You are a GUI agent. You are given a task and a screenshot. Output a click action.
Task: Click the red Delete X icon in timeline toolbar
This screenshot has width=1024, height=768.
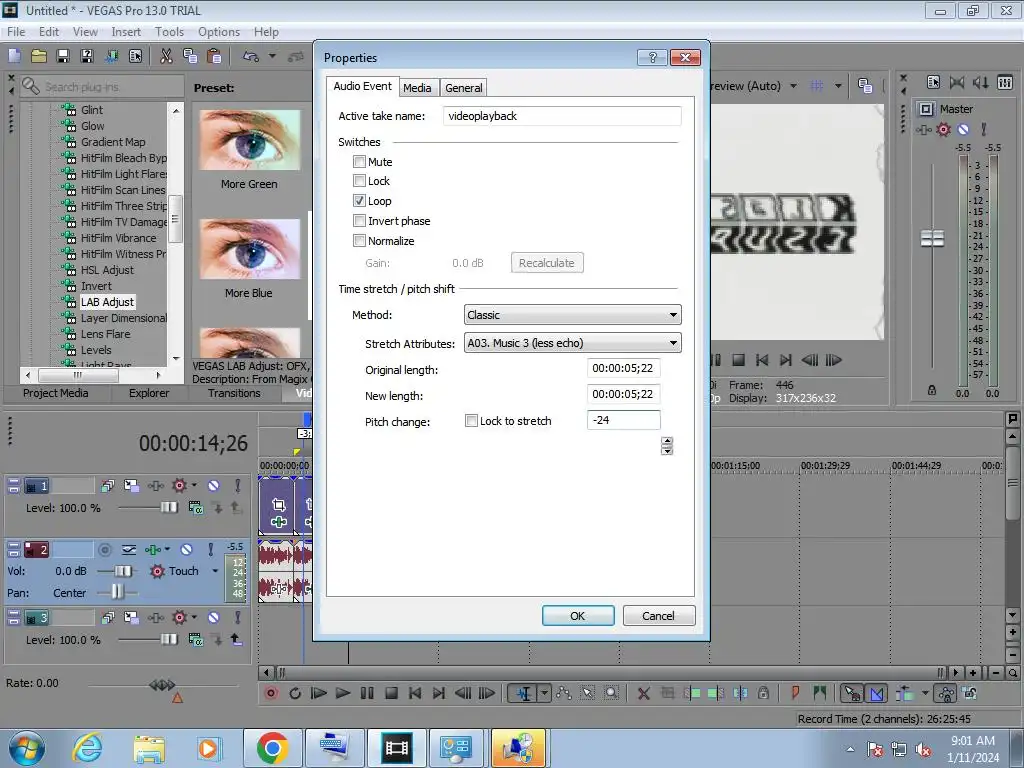644,693
